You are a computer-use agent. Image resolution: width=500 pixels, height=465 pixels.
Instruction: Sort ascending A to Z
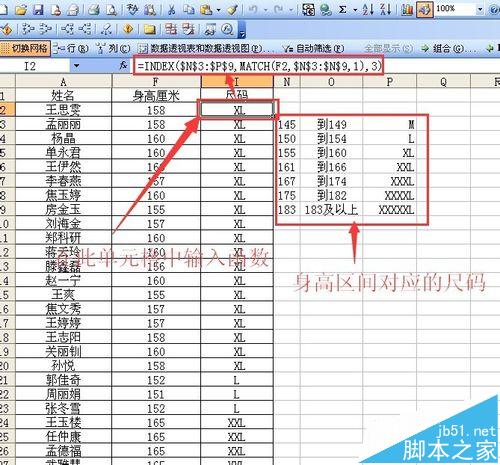tap(368, 10)
